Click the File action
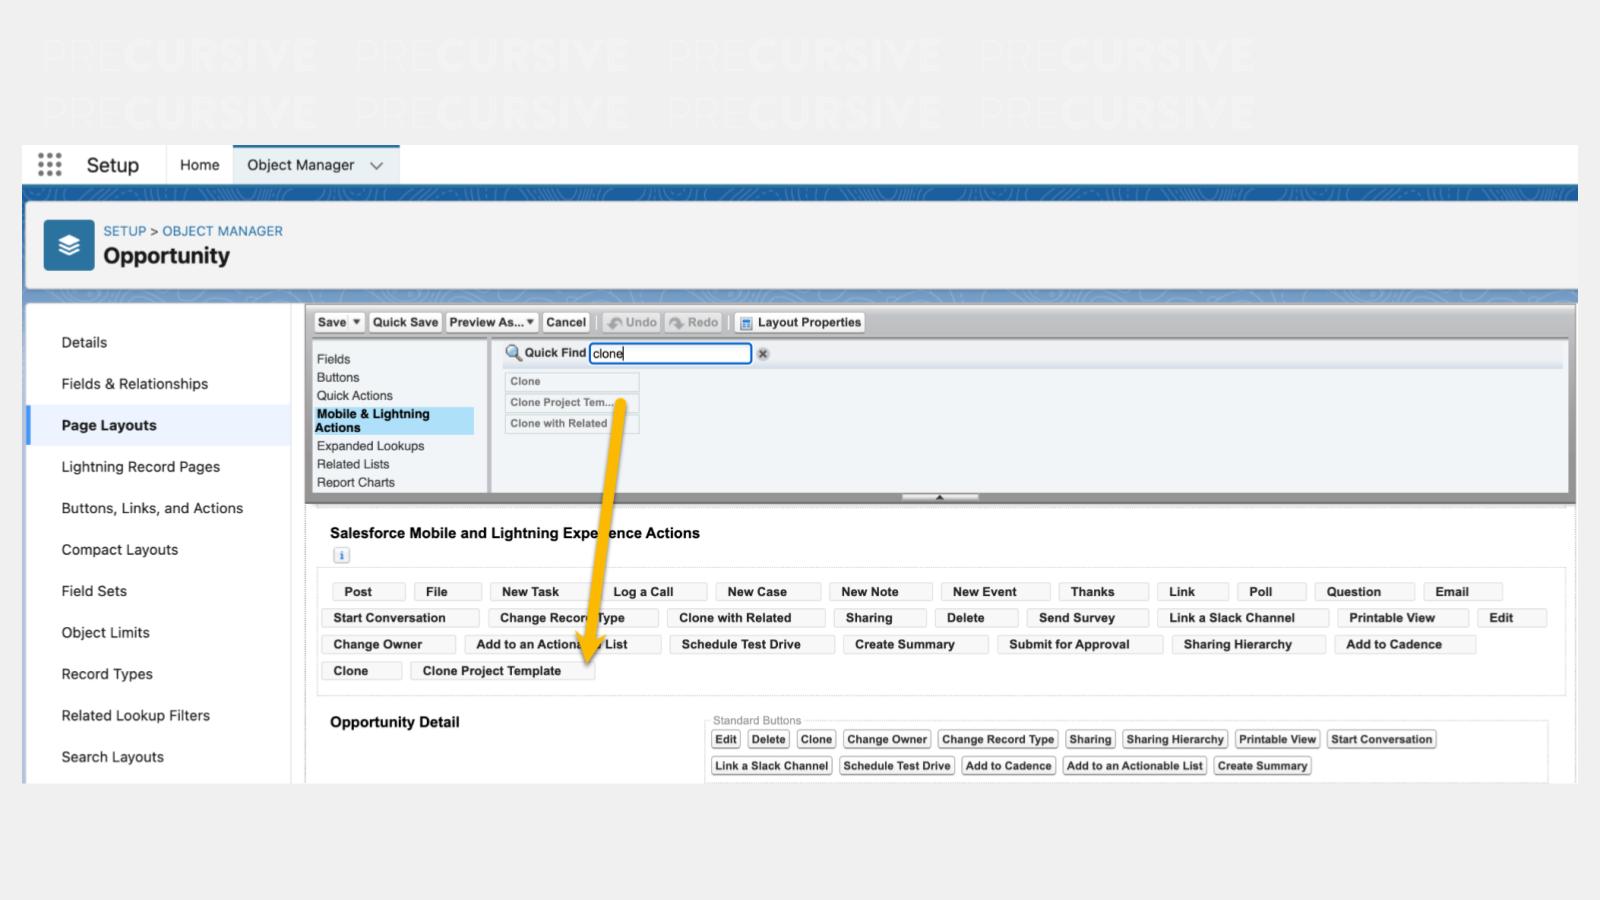The width and height of the screenshot is (1600, 900). click(448, 592)
